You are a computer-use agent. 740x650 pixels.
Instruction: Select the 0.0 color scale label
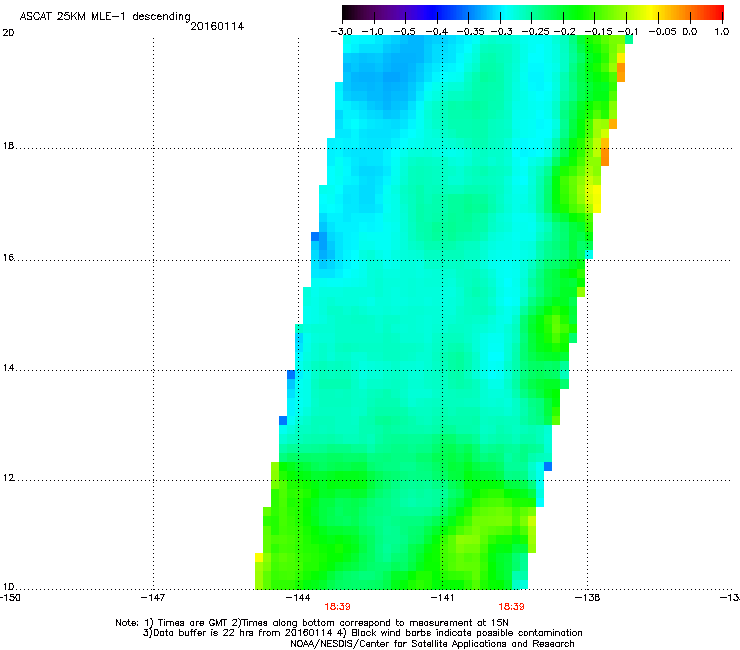[x=690, y=32]
